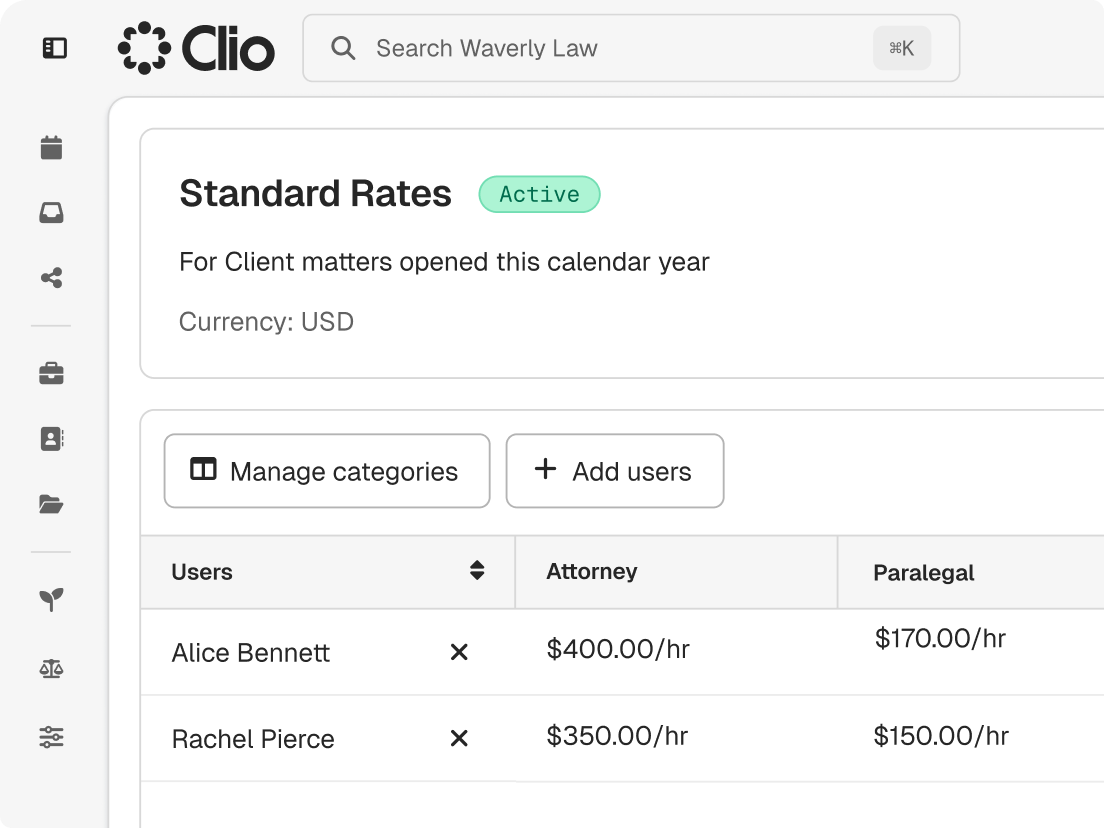Screen dimensions: 1104x828
Task: Open the Calendar sidebar icon
Action: click(51, 148)
